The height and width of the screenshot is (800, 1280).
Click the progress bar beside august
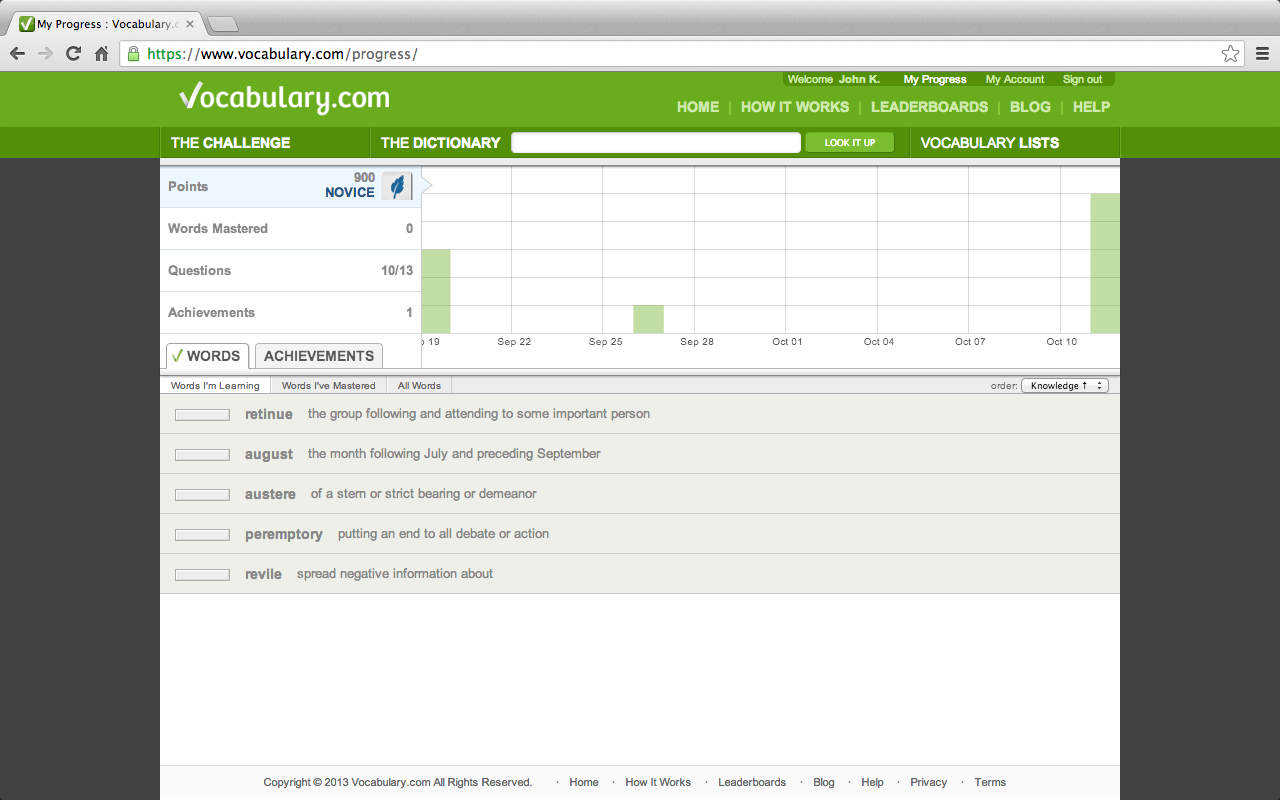(202, 455)
